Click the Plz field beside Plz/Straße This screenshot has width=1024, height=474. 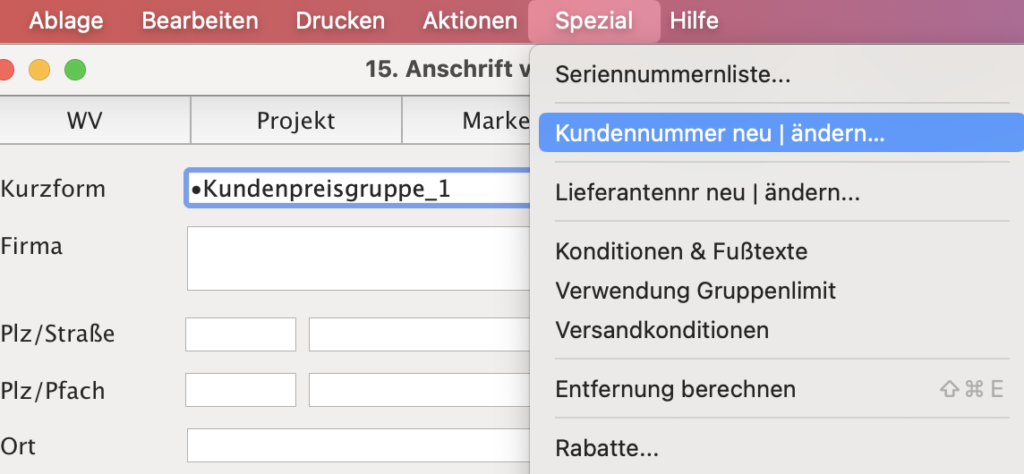coord(240,334)
